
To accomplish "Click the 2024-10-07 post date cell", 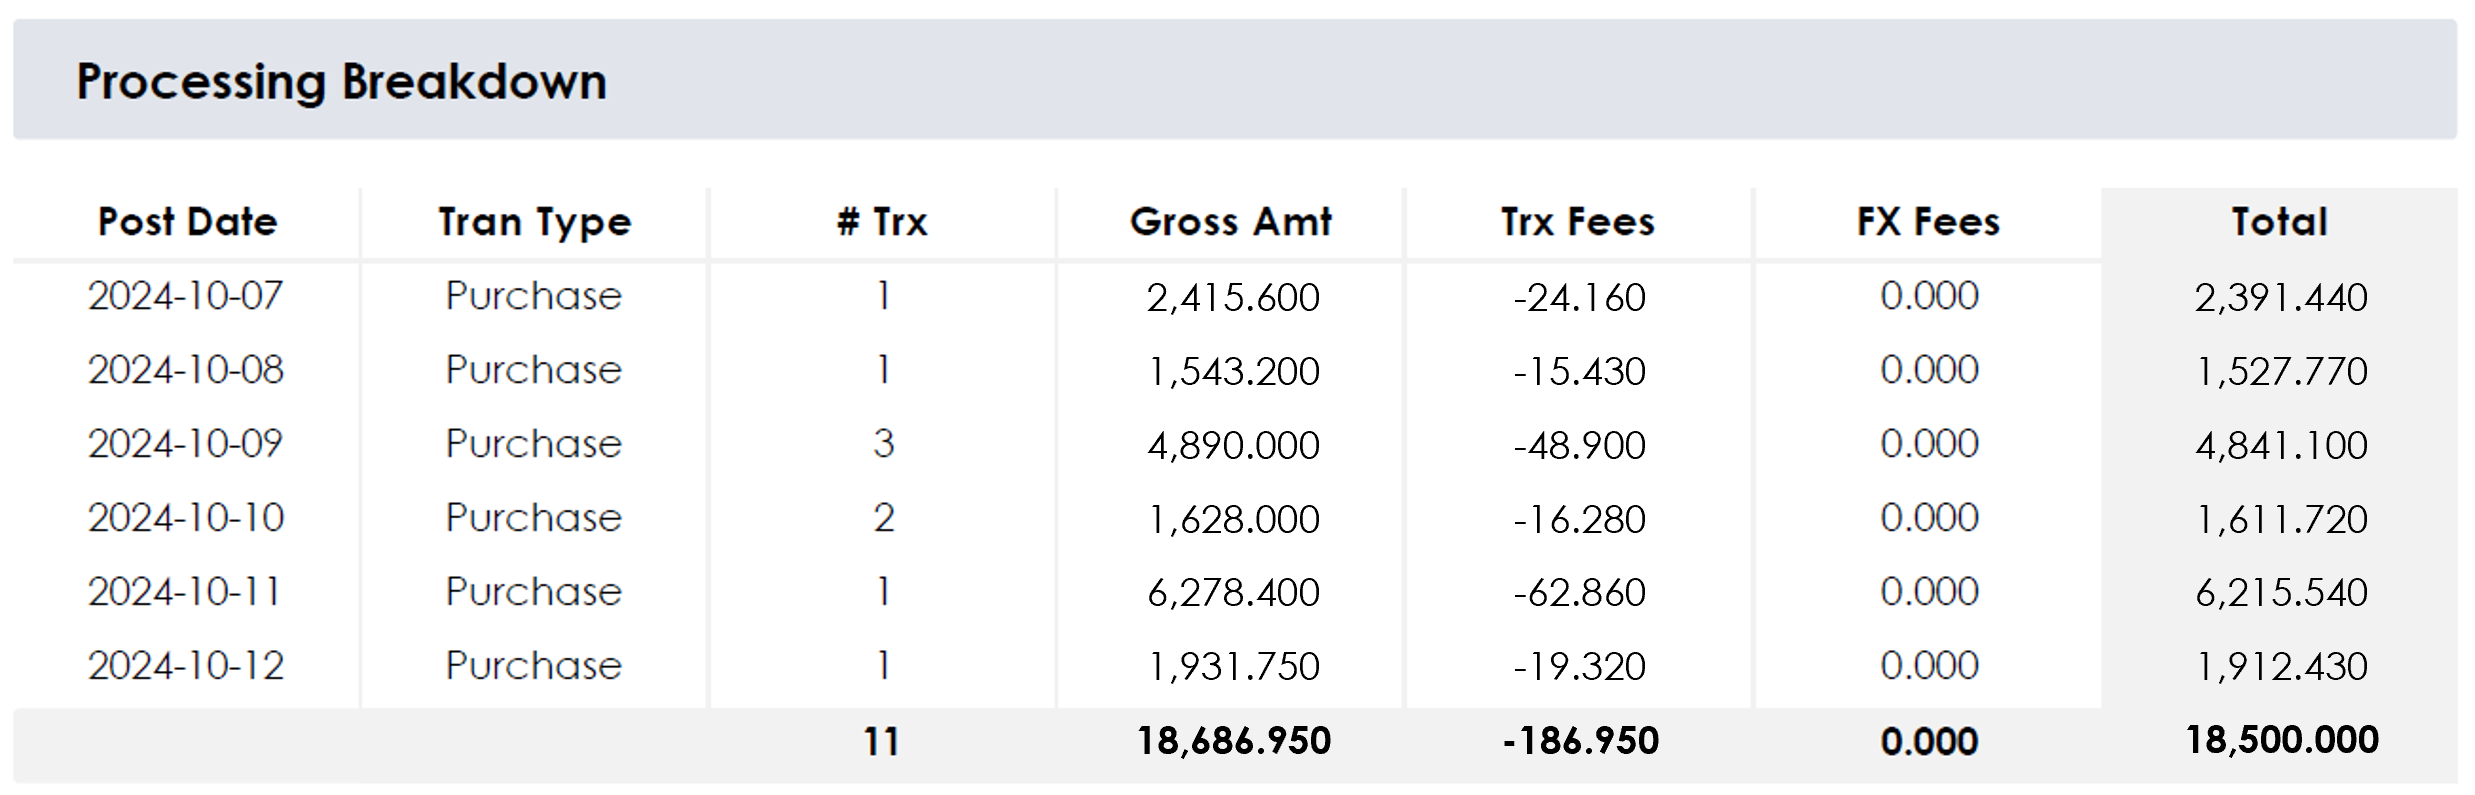I will point(185,296).
